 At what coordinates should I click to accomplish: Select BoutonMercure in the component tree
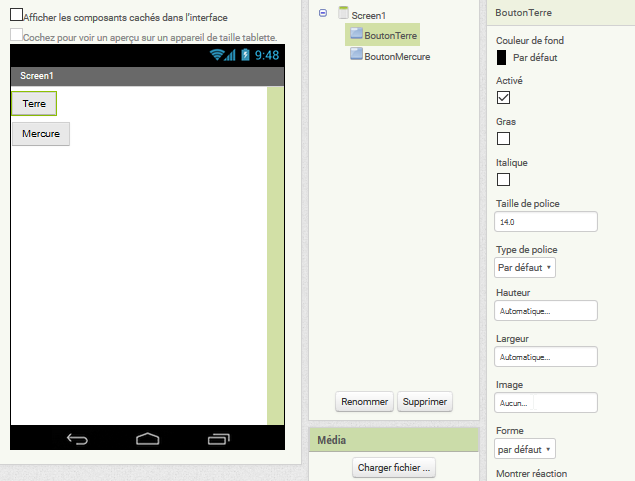pyautogui.click(x=397, y=57)
